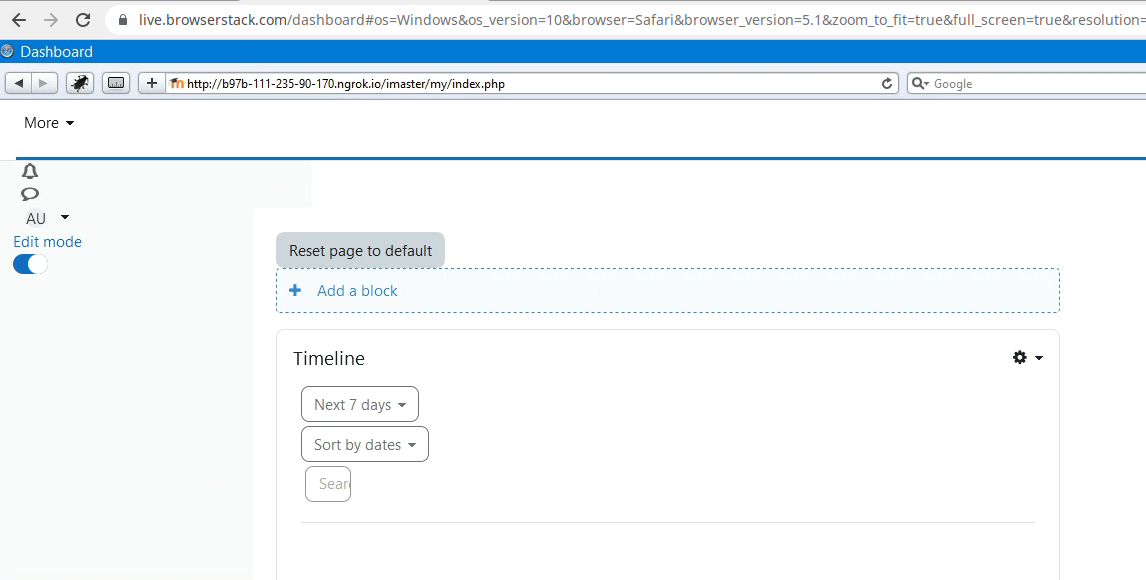Viewport: 1146px width, 580px height.
Task: Go forward in the Safari toolbar
Action: [43, 83]
